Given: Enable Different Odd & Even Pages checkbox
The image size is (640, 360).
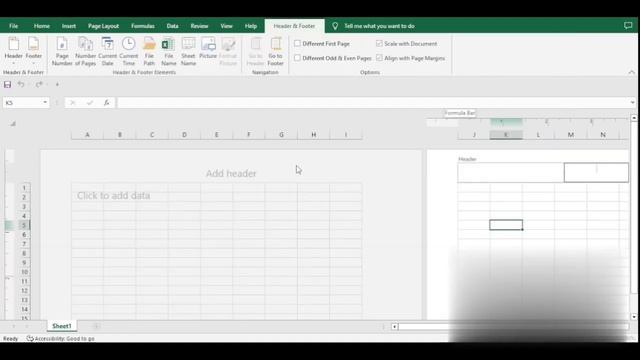Looking at the screenshot, I should (297, 58).
